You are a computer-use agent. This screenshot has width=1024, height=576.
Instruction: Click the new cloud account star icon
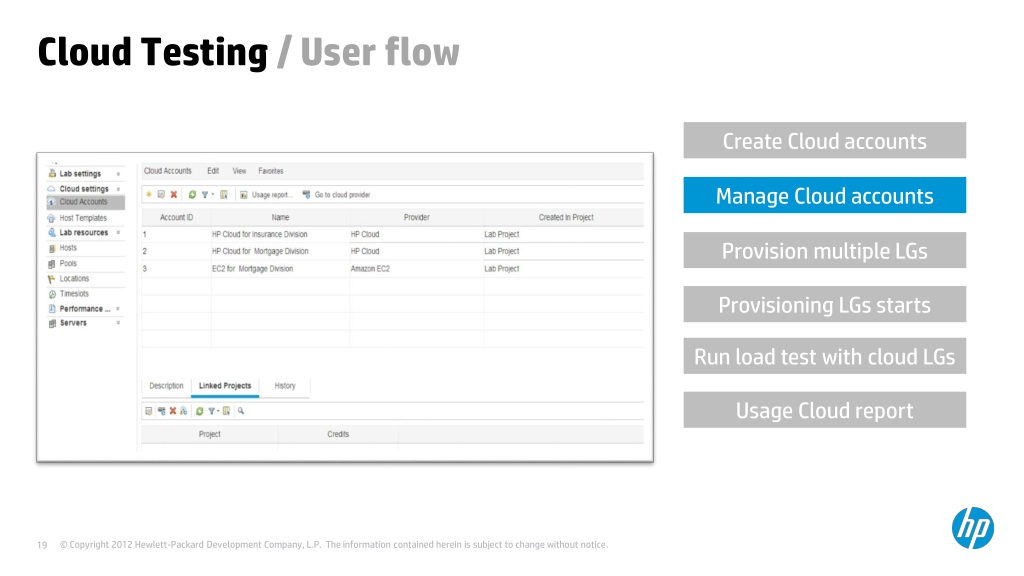(x=149, y=195)
